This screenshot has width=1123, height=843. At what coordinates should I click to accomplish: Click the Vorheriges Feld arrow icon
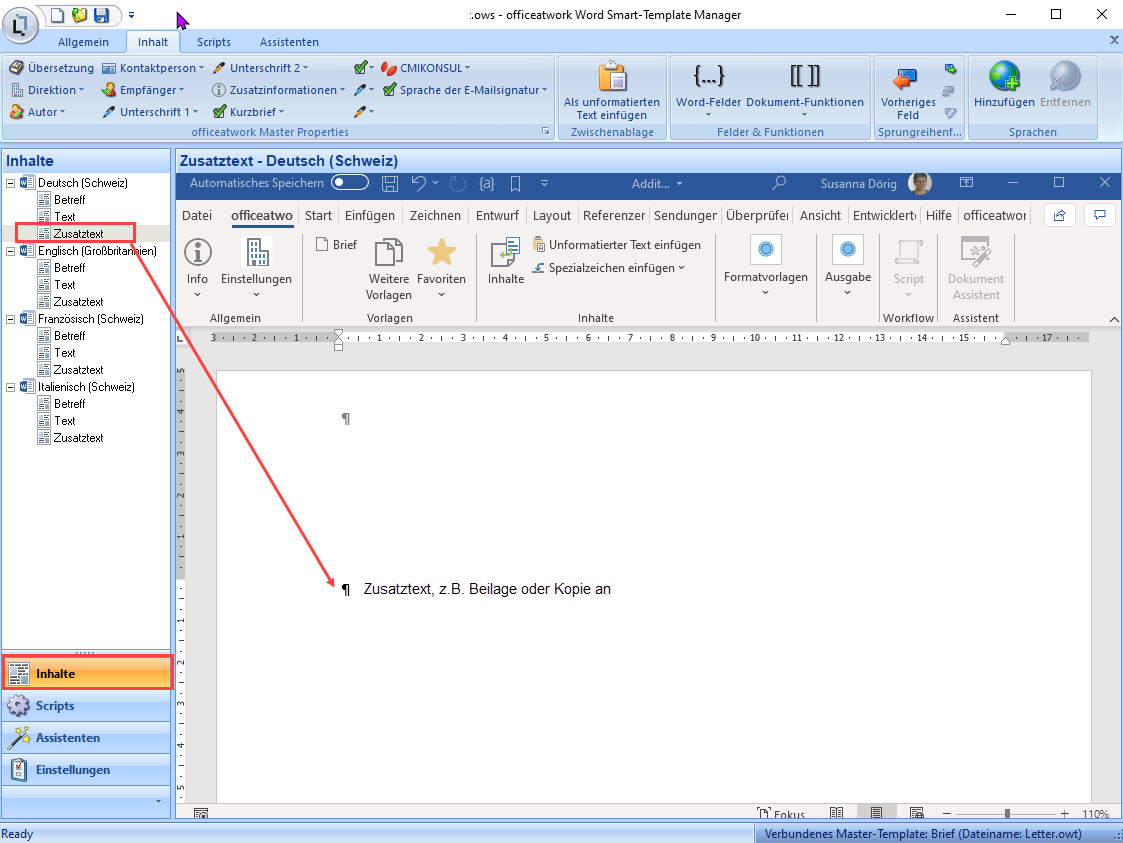pyautogui.click(x=907, y=77)
